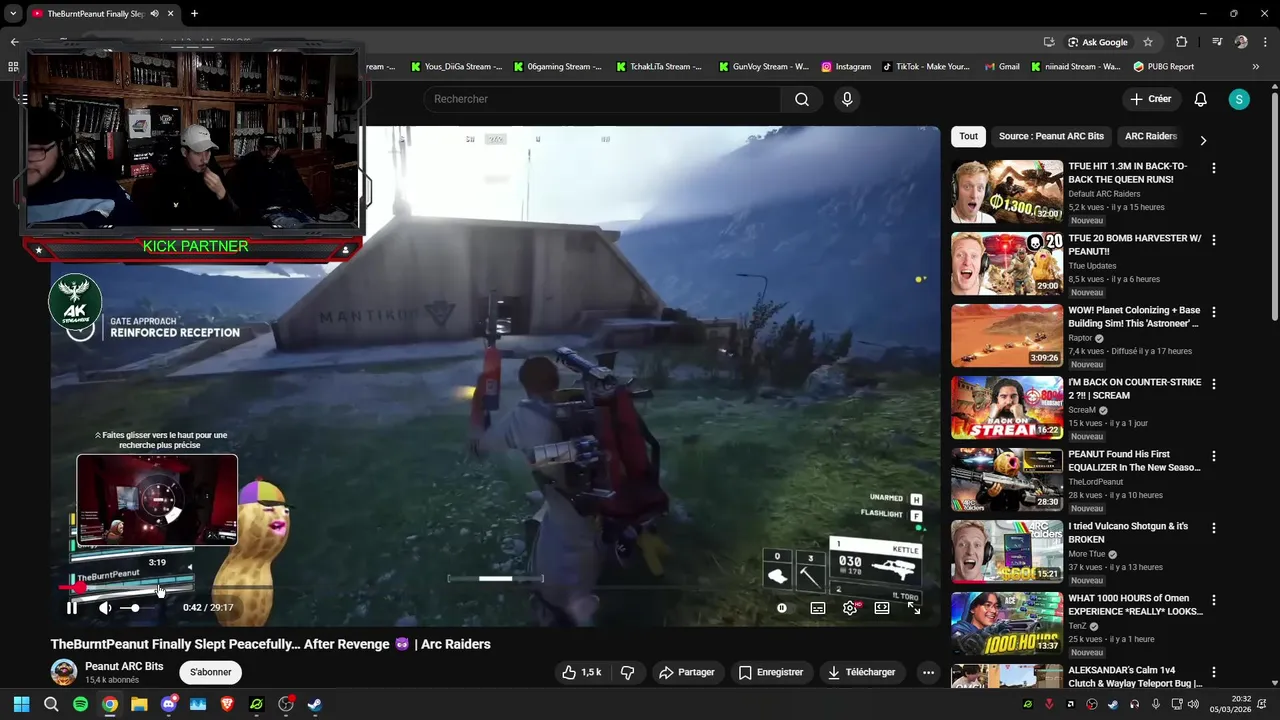Enter fullscreen mode on the video
1280x720 pixels.
[x=914, y=608]
